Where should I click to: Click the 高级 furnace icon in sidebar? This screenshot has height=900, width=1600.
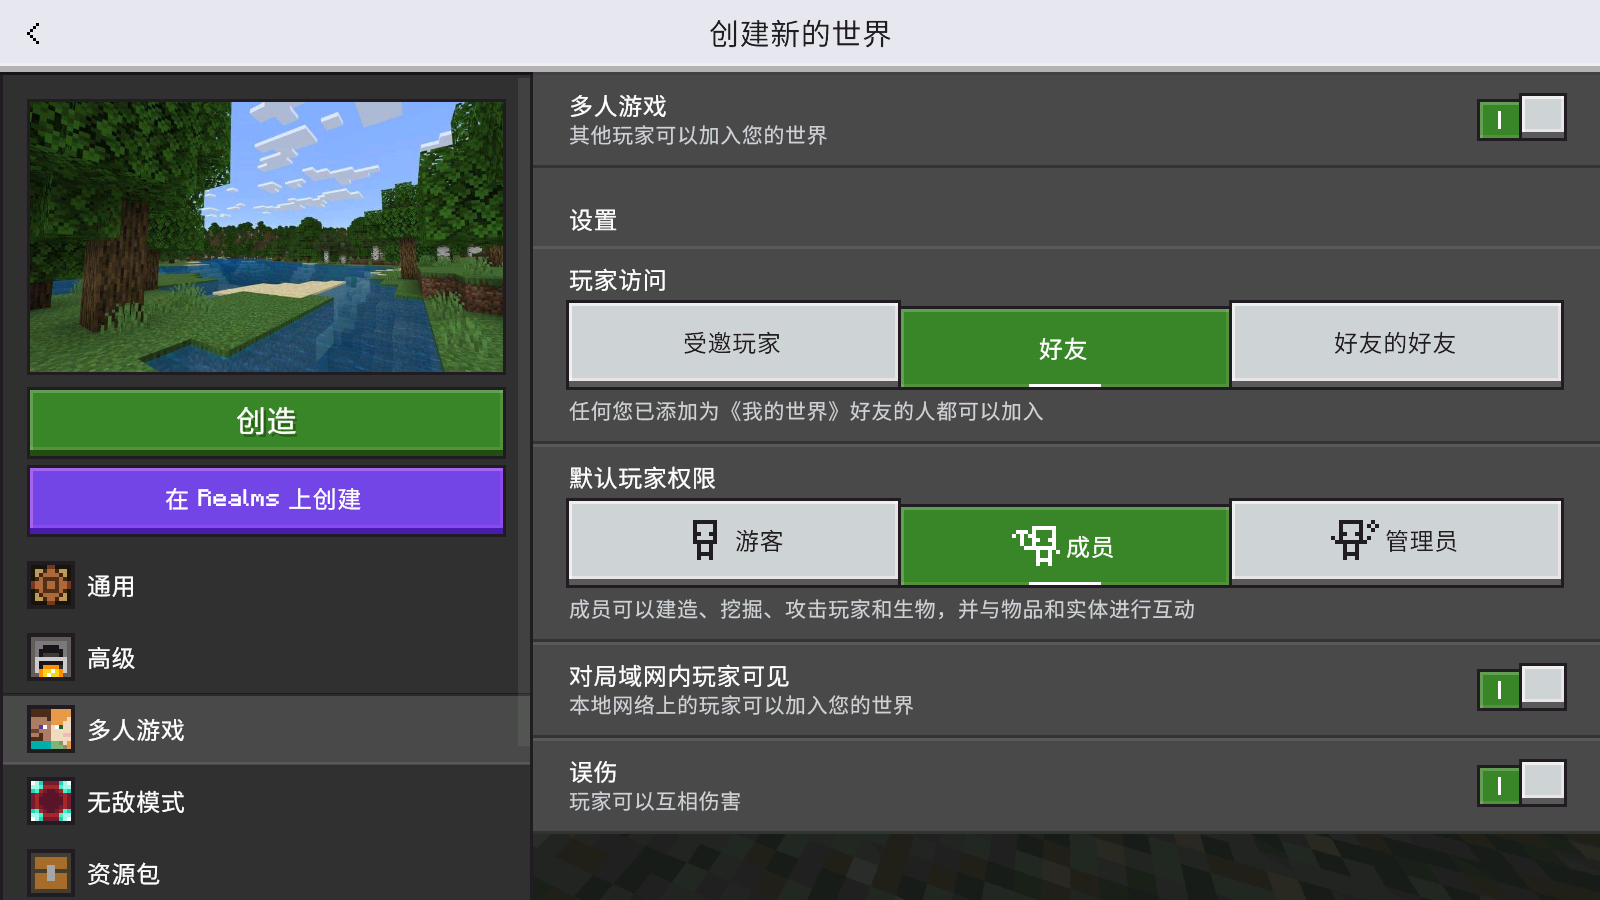point(50,658)
